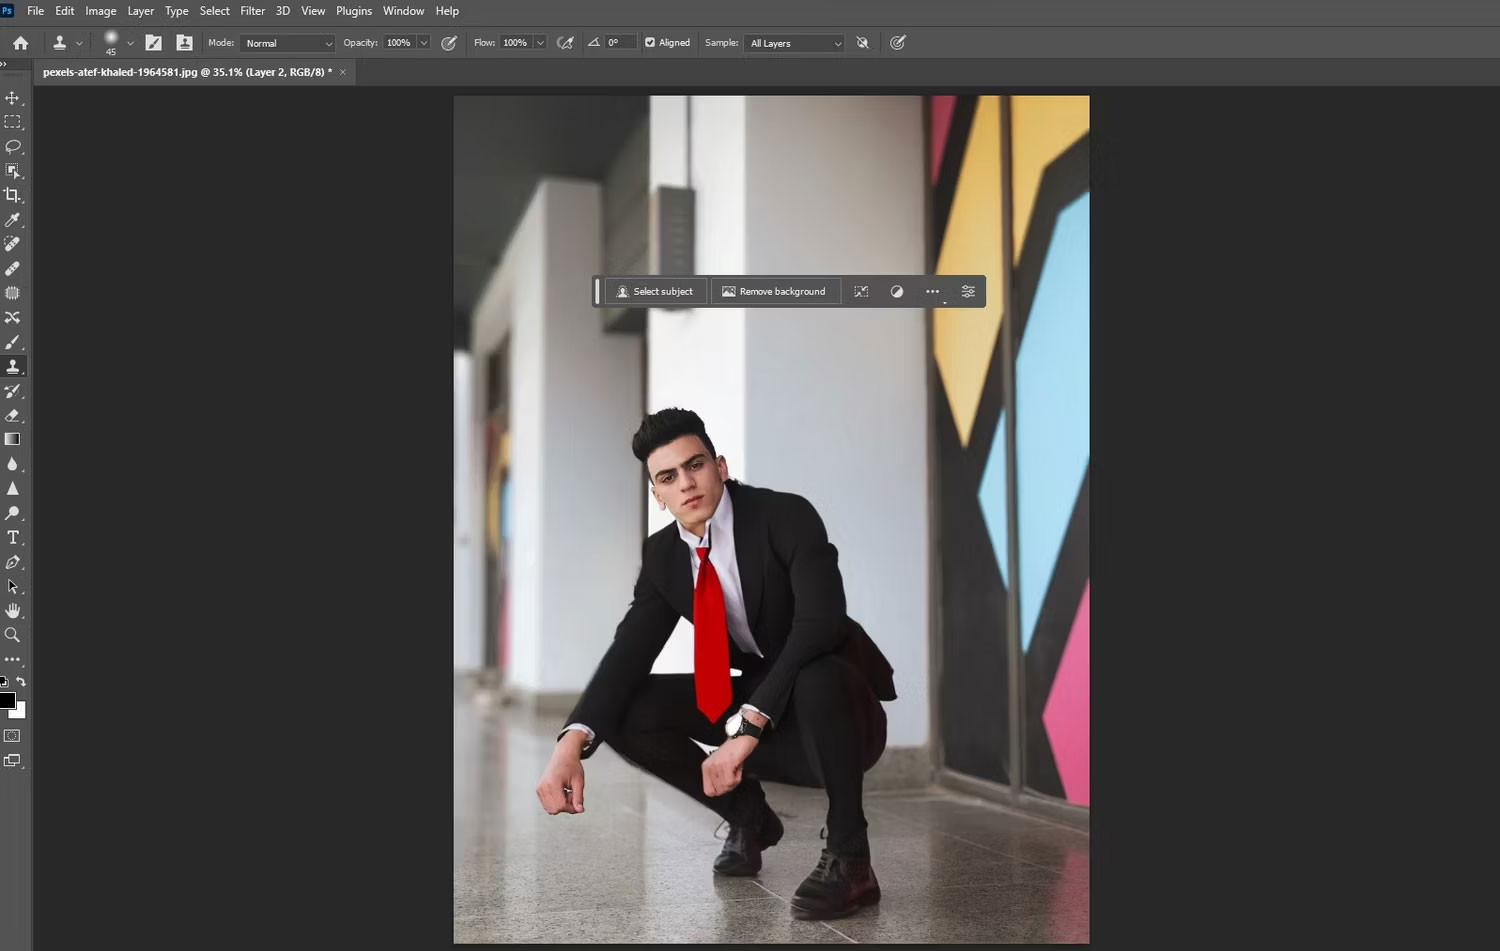The width and height of the screenshot is (1500, 951).
Task: Select the Crop tool
Action: point(12,195)
